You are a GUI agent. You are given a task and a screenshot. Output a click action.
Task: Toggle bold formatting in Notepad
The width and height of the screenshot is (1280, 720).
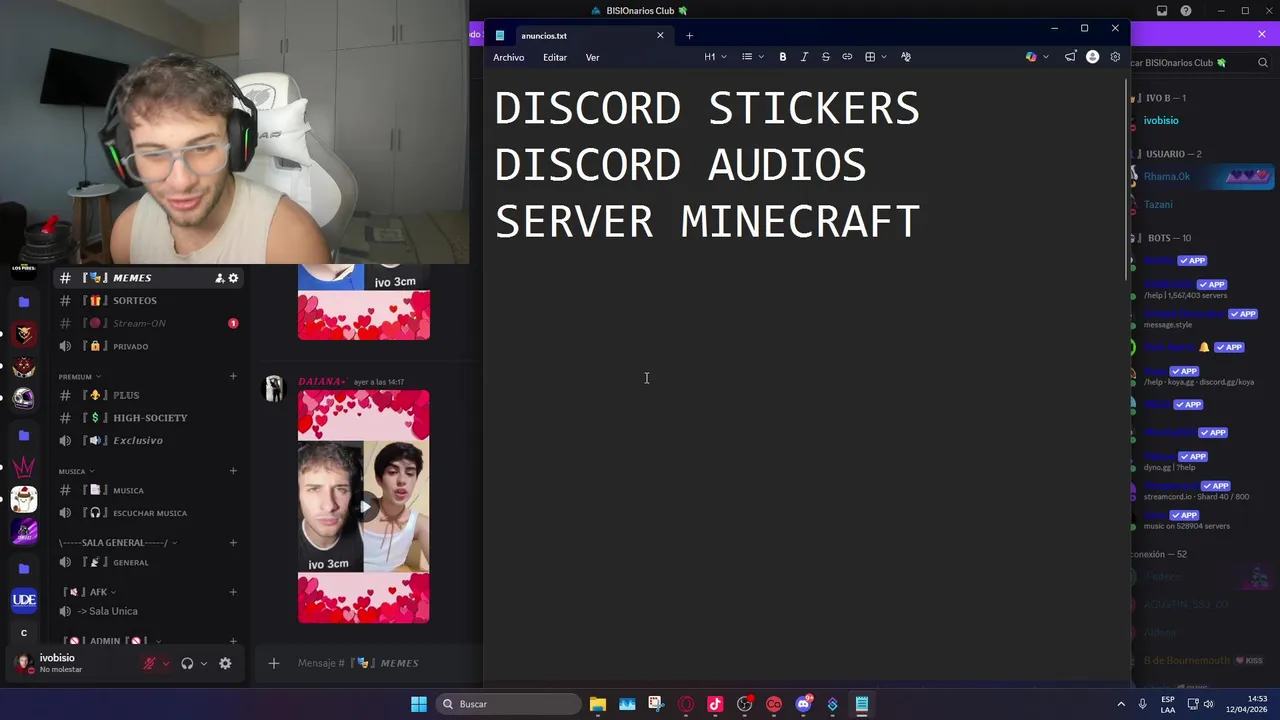tap(783, 57)
